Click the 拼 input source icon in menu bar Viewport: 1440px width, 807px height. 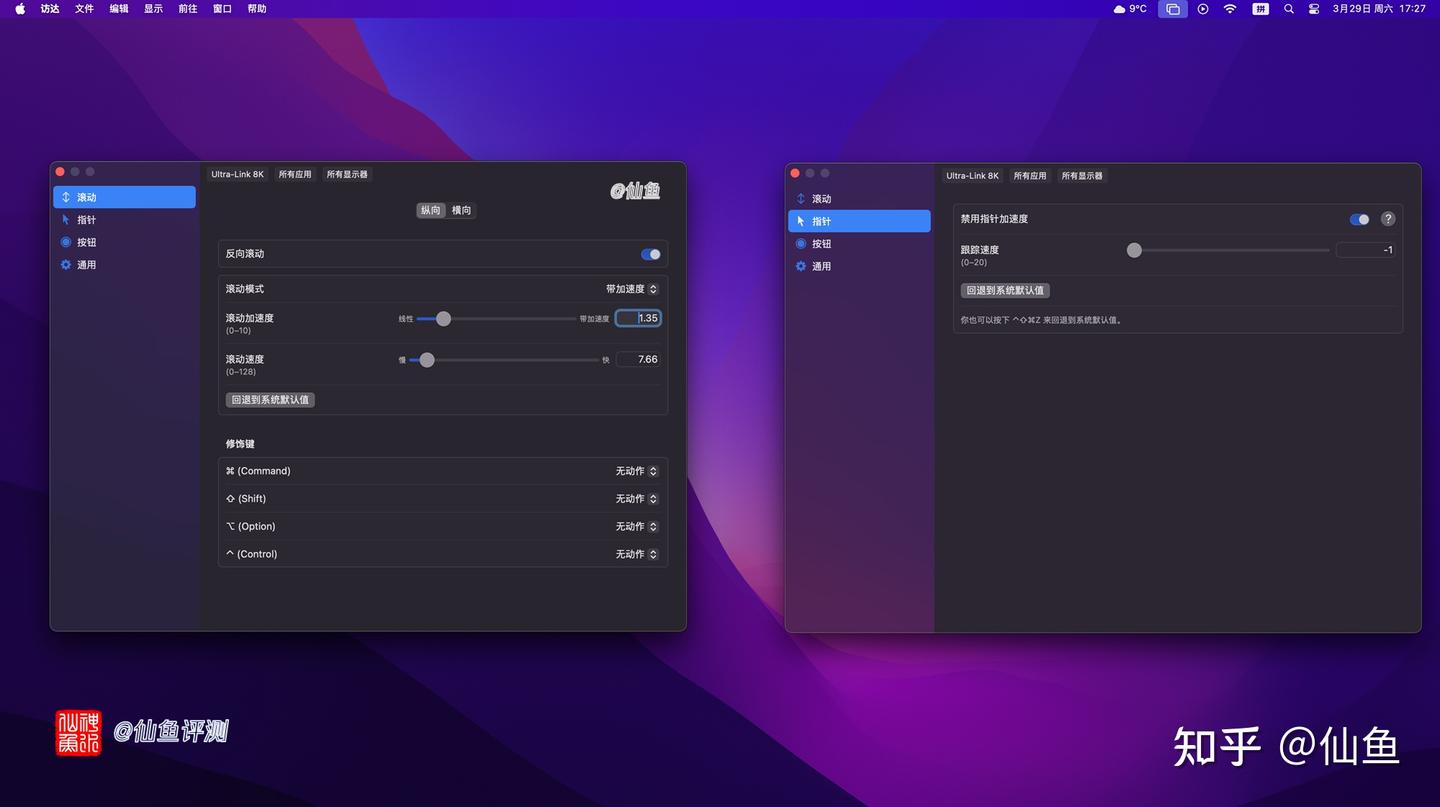pyautogui.click(x=1260, y=8)
